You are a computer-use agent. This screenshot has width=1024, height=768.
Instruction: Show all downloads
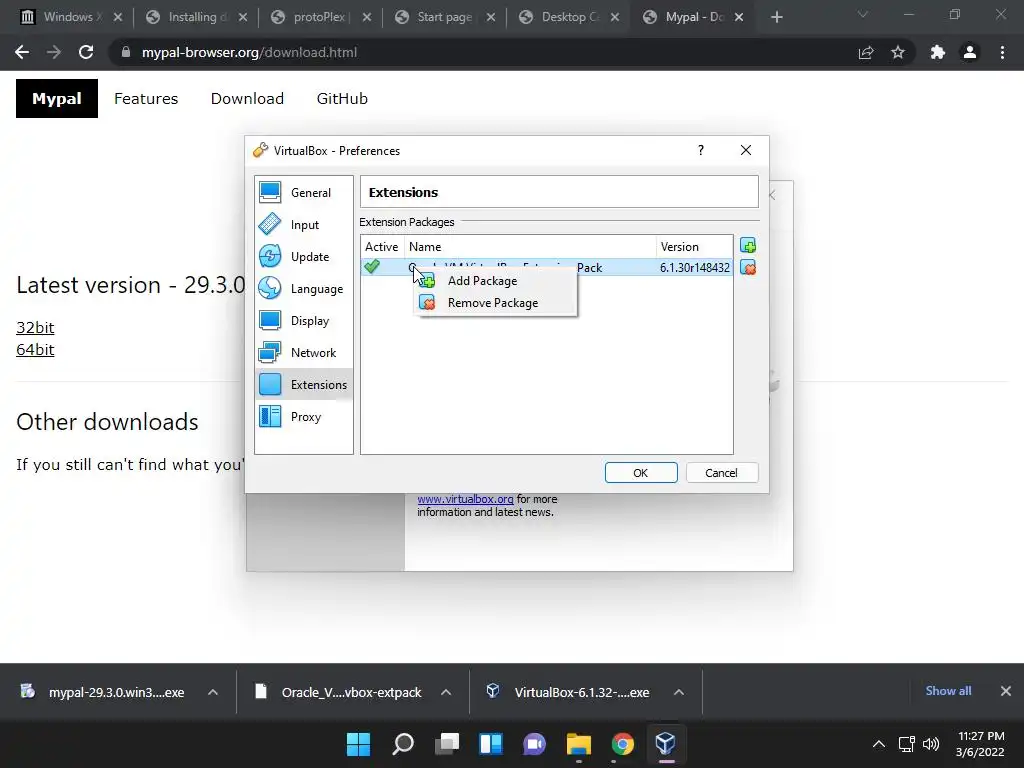pyautogui.click(x=948, y=691)
